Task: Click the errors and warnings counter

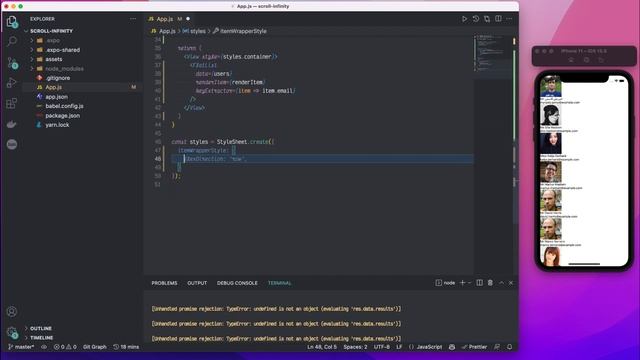Action: tap(65, 347)
